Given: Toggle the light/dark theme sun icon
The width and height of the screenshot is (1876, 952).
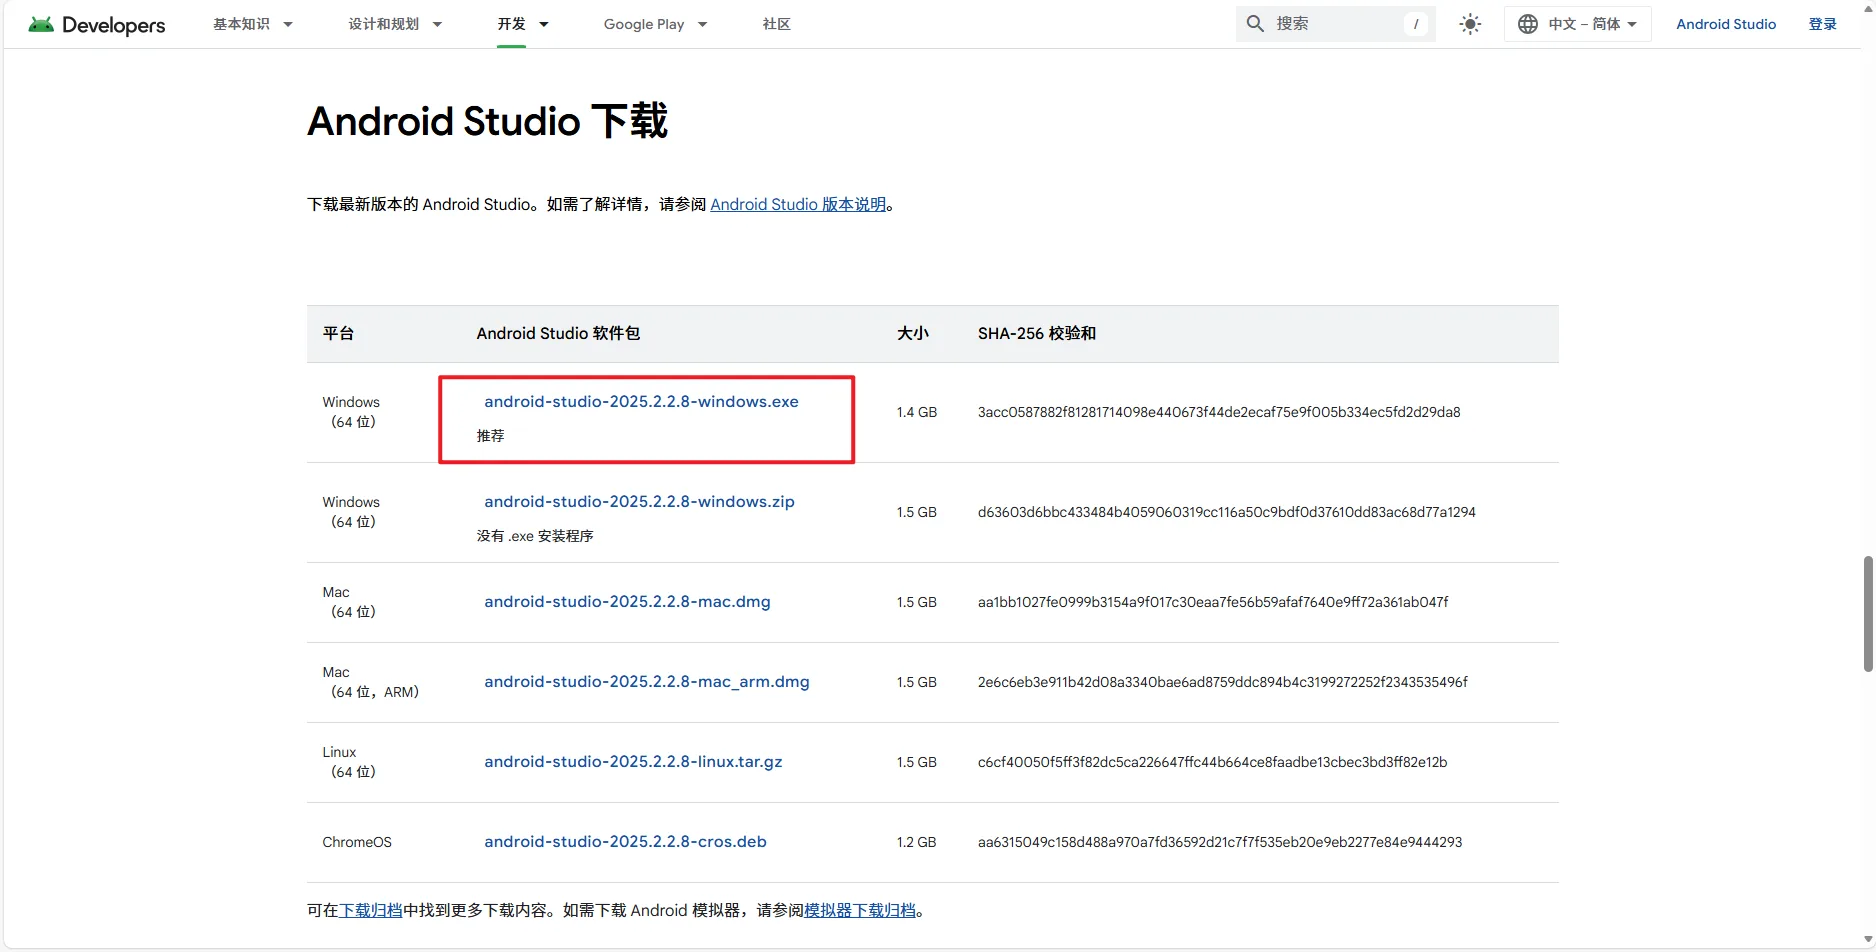Looking at the screenshot, I should coord(1470,24).
